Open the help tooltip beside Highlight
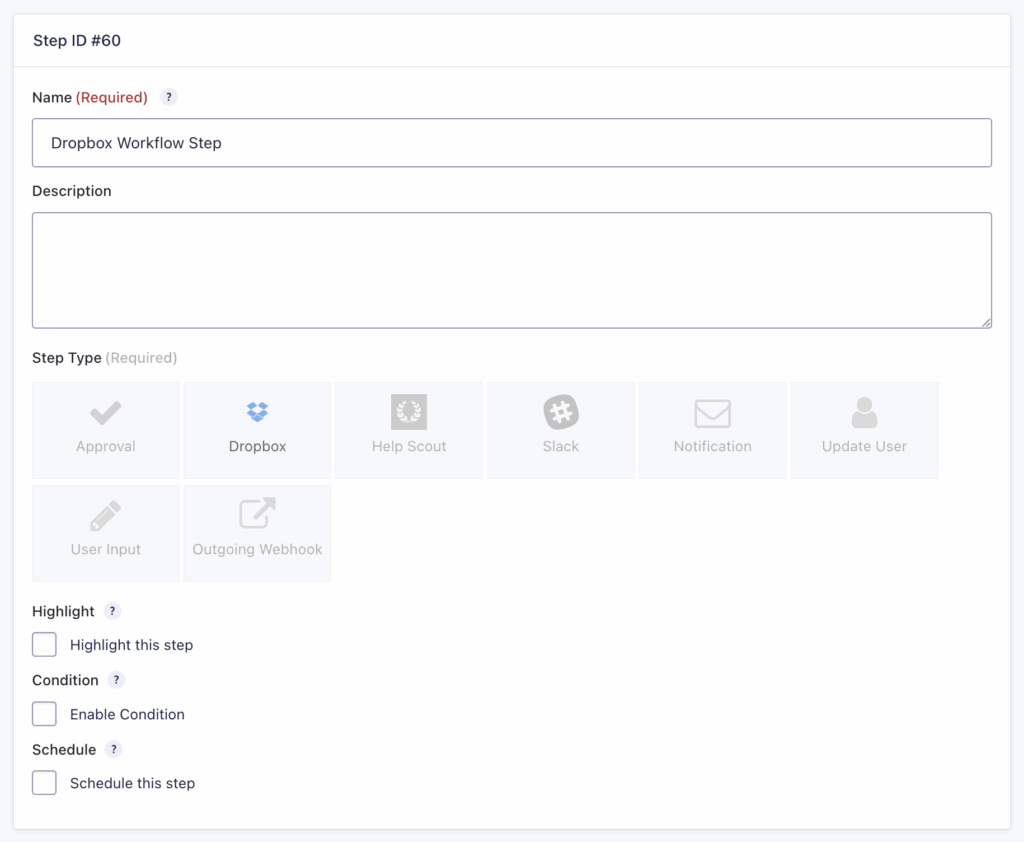 111,611
